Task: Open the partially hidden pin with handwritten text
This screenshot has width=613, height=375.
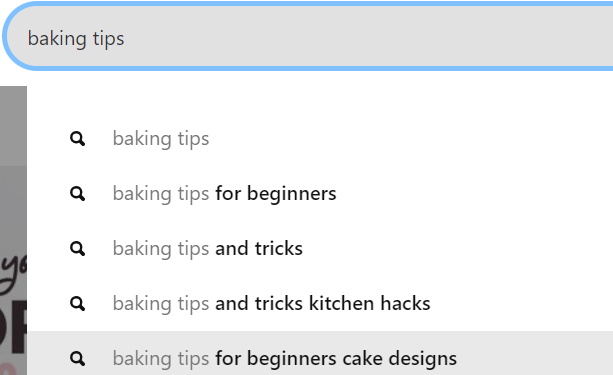Action: click(x=13, y=271)
